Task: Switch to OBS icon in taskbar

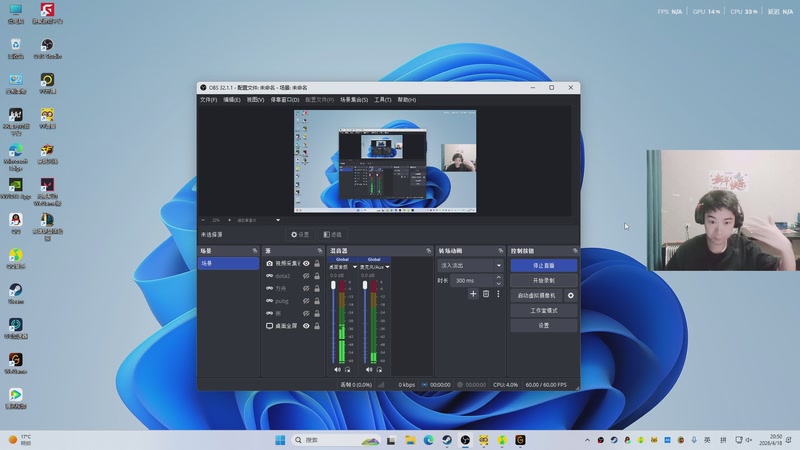Action: coord(465,440)
